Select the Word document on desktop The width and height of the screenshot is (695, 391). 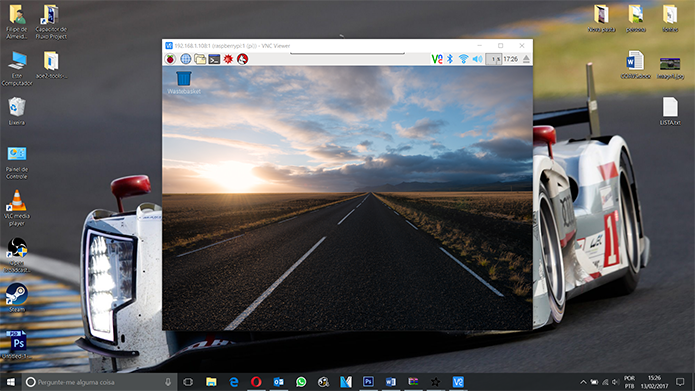(x=635, y=65)
